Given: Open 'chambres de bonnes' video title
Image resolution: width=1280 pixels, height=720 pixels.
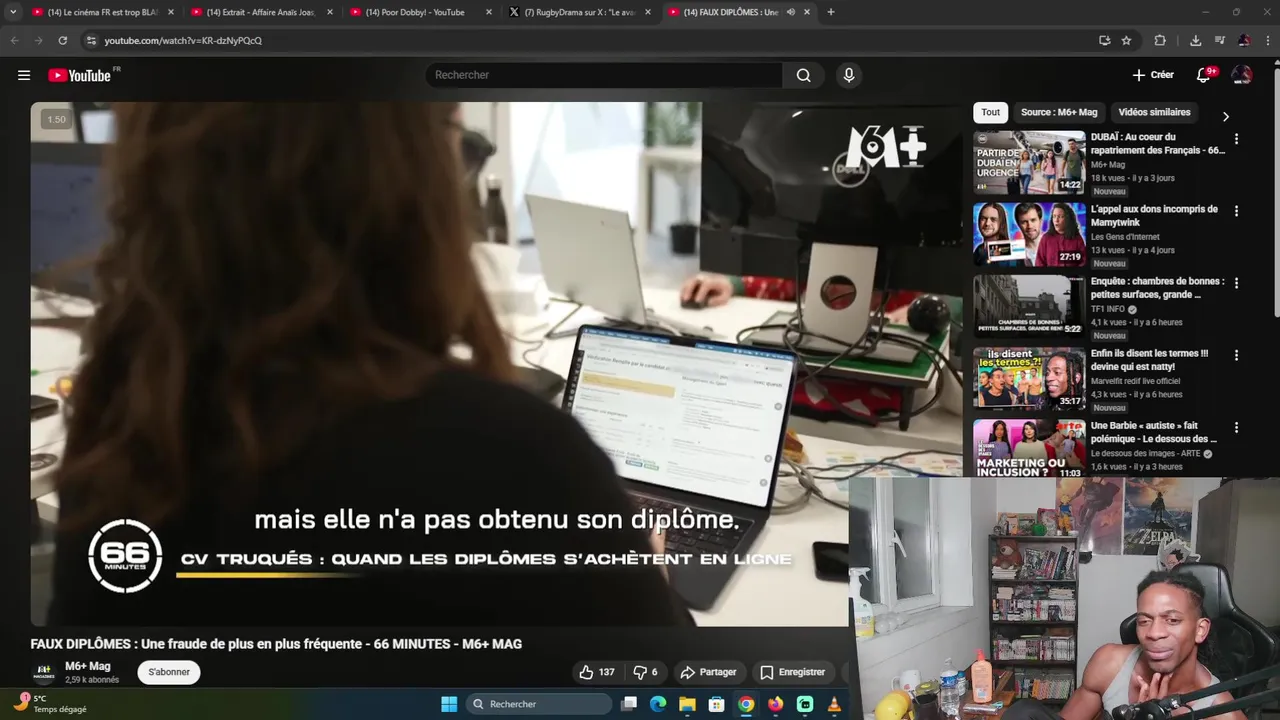Looking at the screenshot, I should click(1156, 288).
